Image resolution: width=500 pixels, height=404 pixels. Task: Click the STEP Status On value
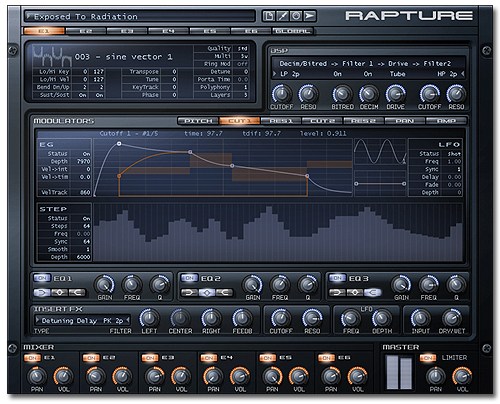(86, 218)
